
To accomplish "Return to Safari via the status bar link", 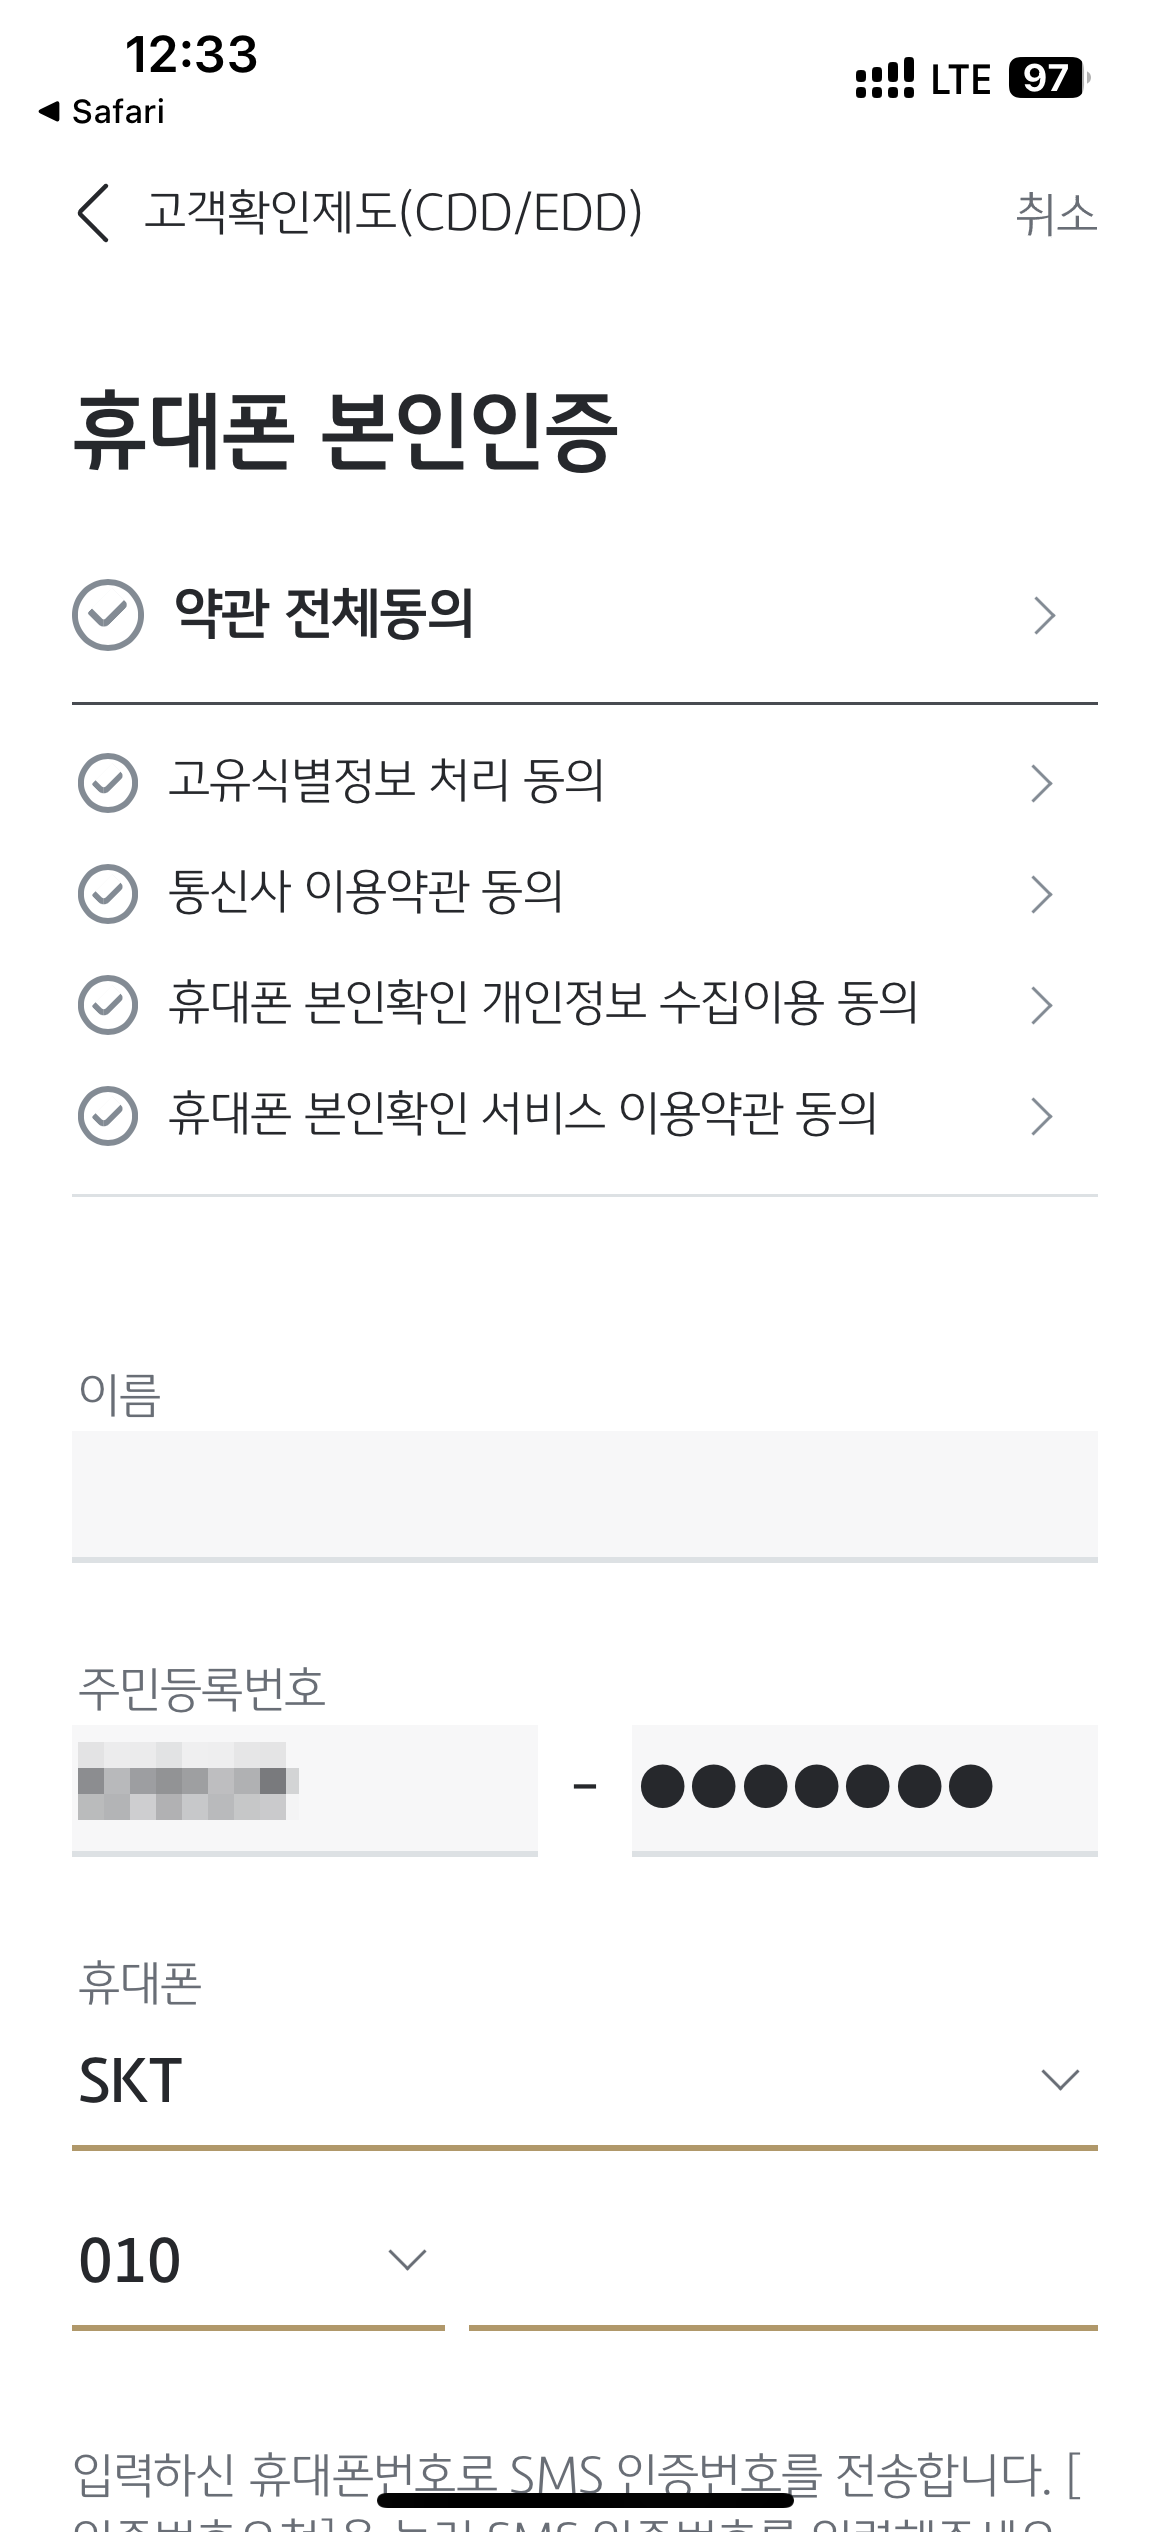I will pyautogui.click(x=102, y=112).
